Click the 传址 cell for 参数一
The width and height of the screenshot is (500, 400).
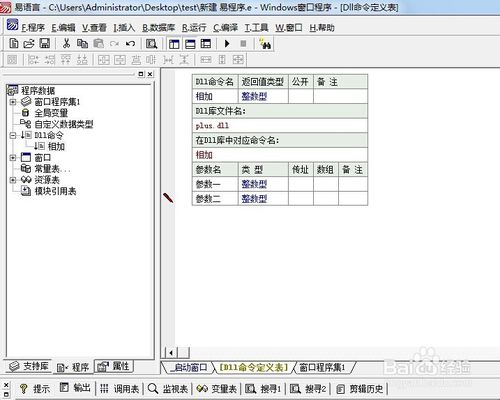[x=301, y=184]
